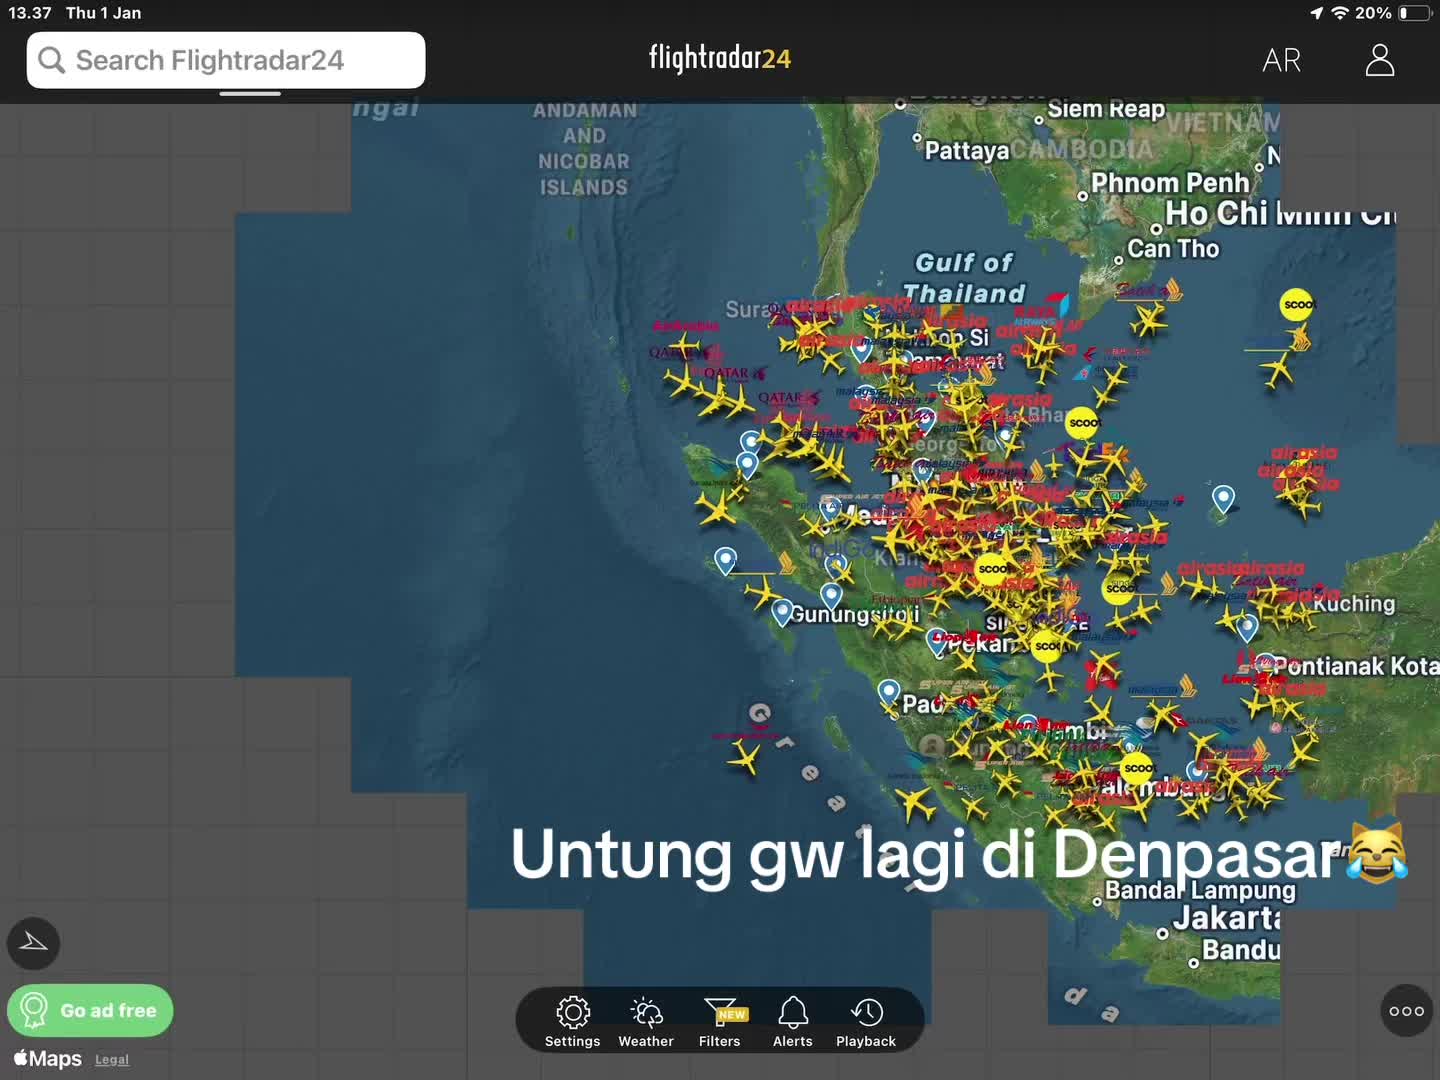Select the lone aircraft southwest of Sumatra

(745, 757)
